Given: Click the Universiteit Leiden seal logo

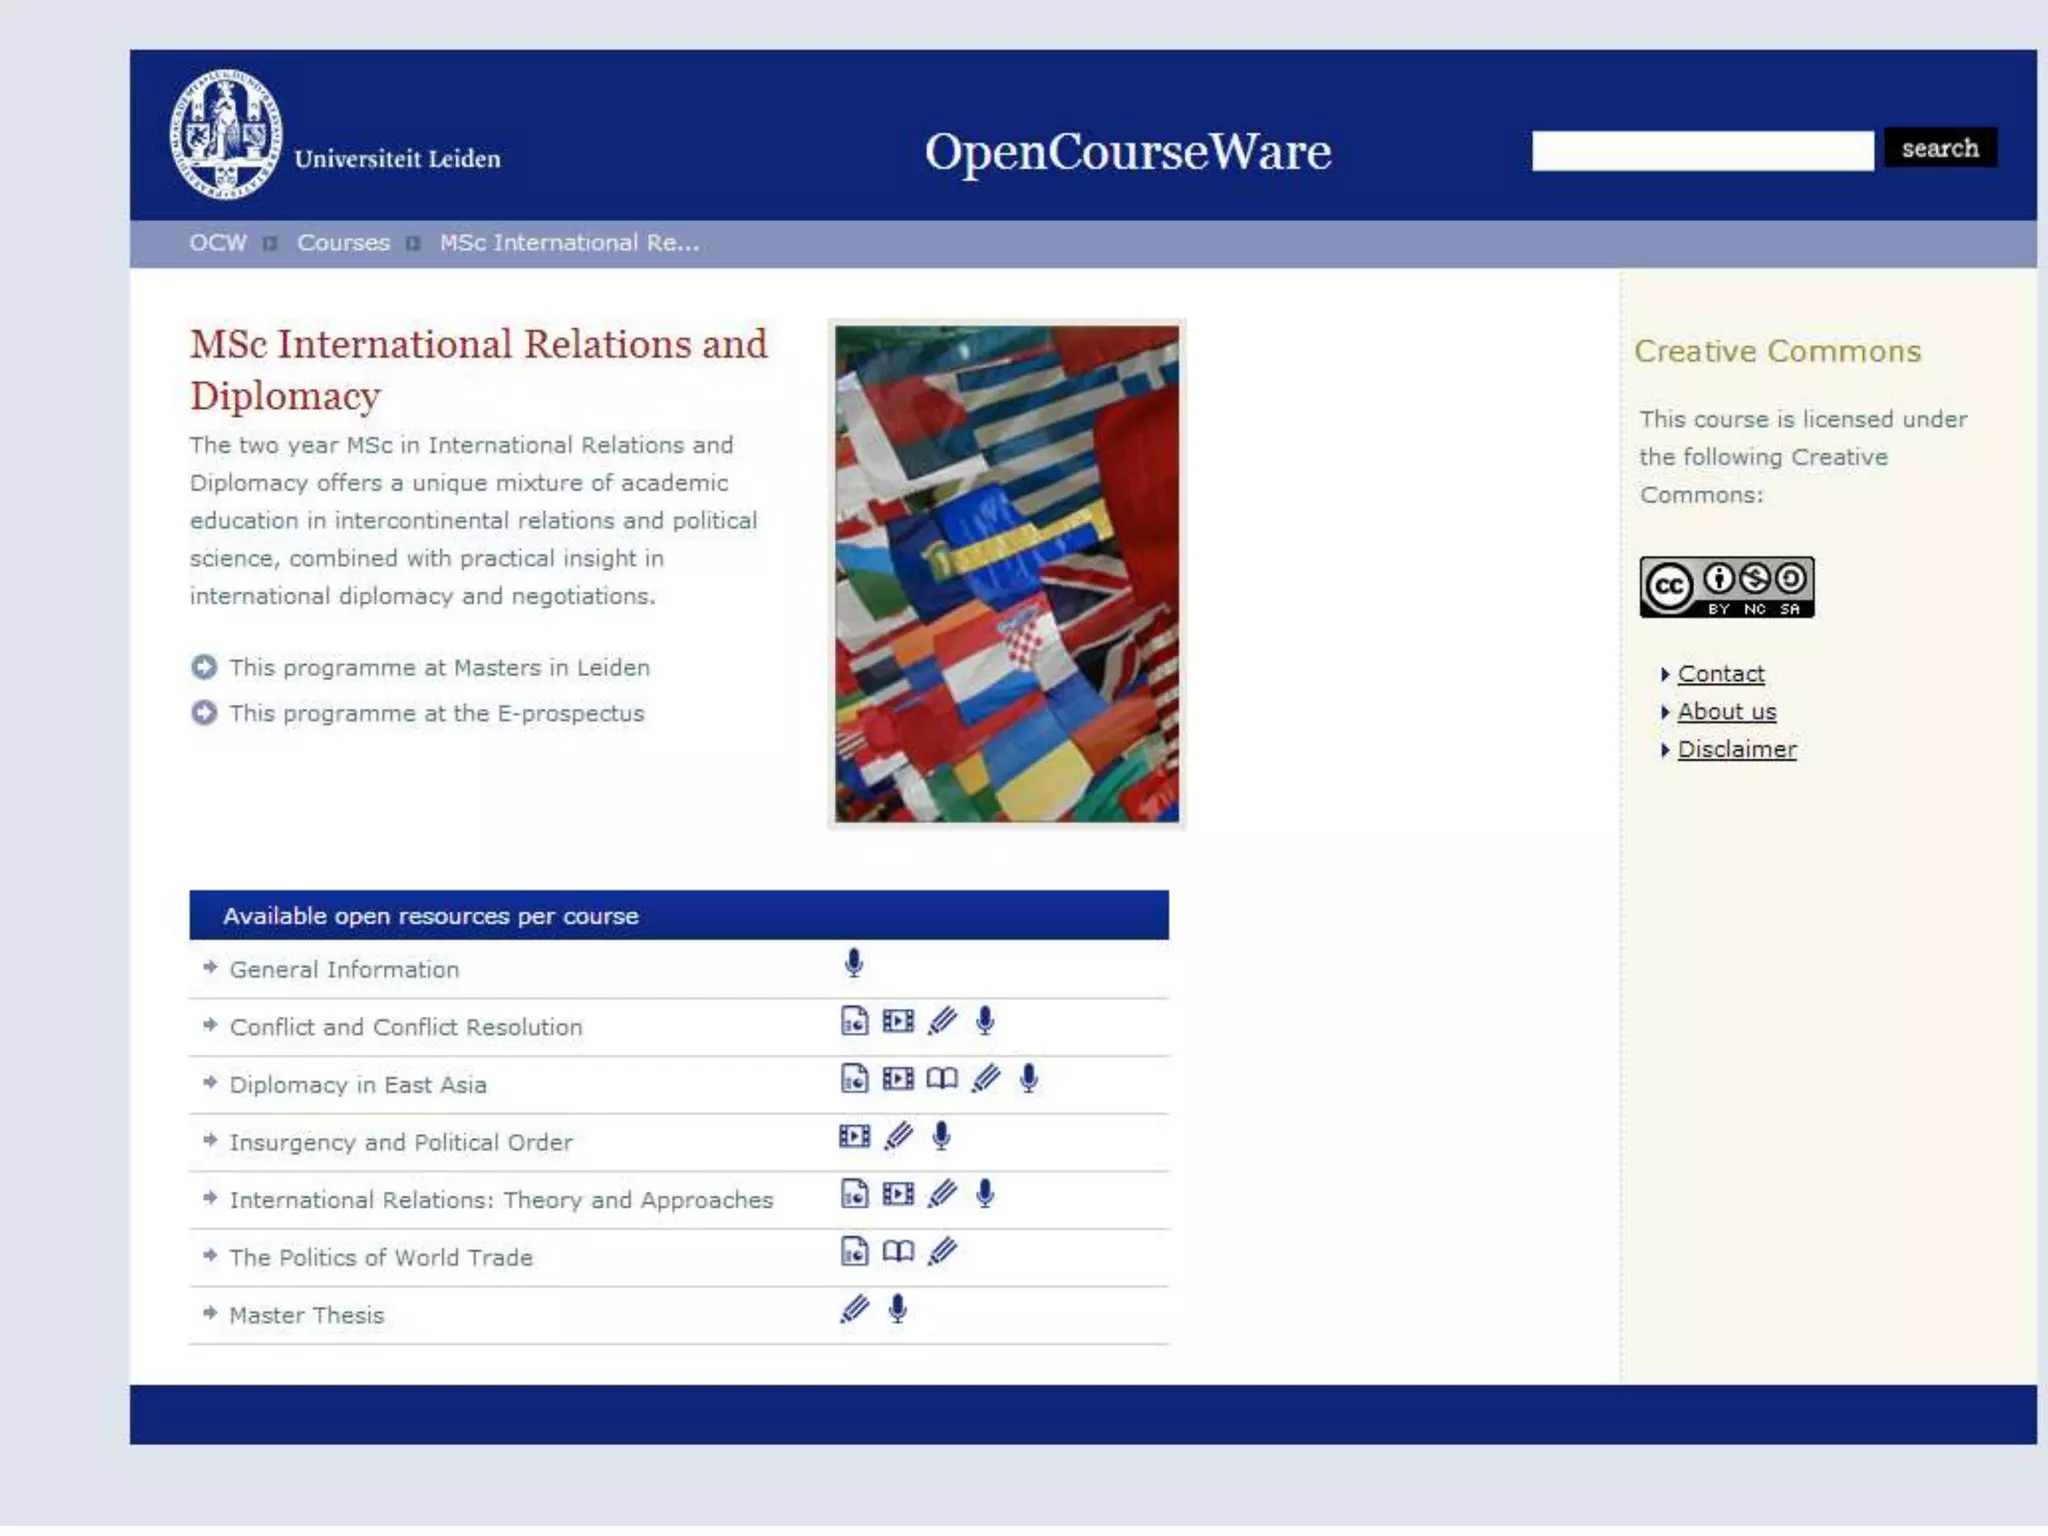Looking at the screenshot, I should pos(226,135).
